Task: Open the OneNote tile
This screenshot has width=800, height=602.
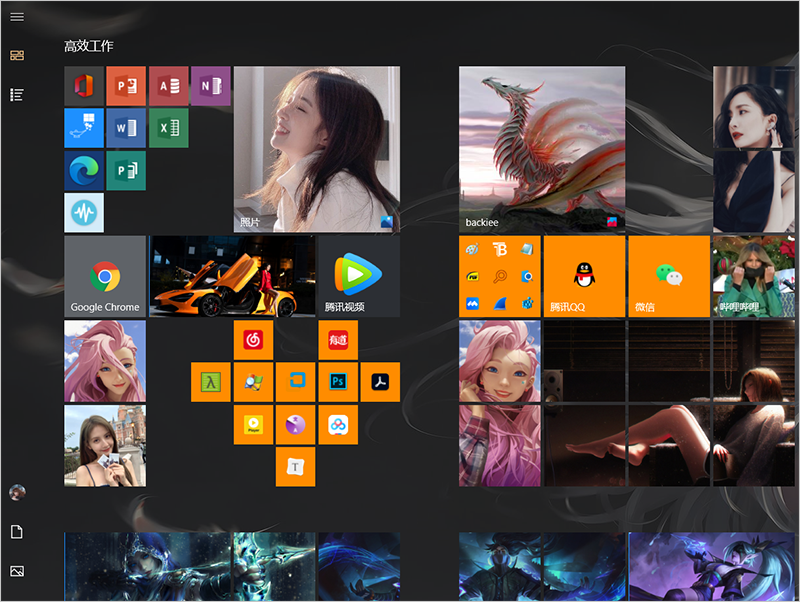Action: [x=211, y=86]
